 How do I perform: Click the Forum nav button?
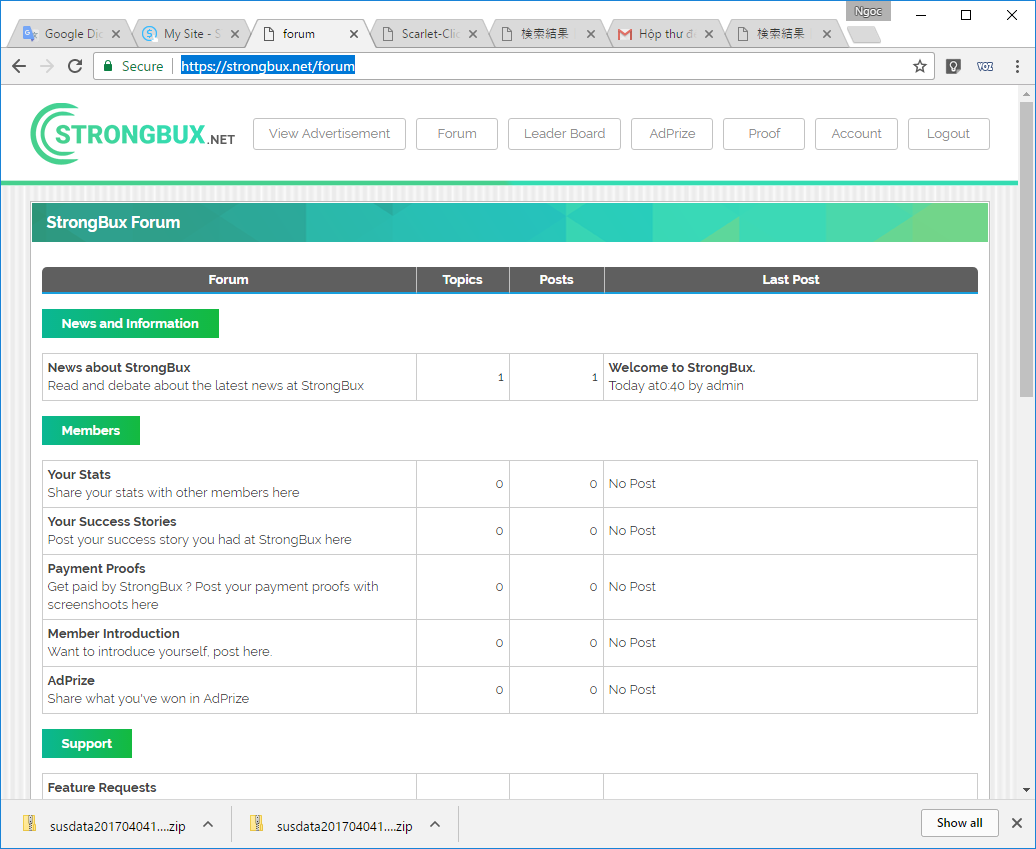click(x=457, y=133)
